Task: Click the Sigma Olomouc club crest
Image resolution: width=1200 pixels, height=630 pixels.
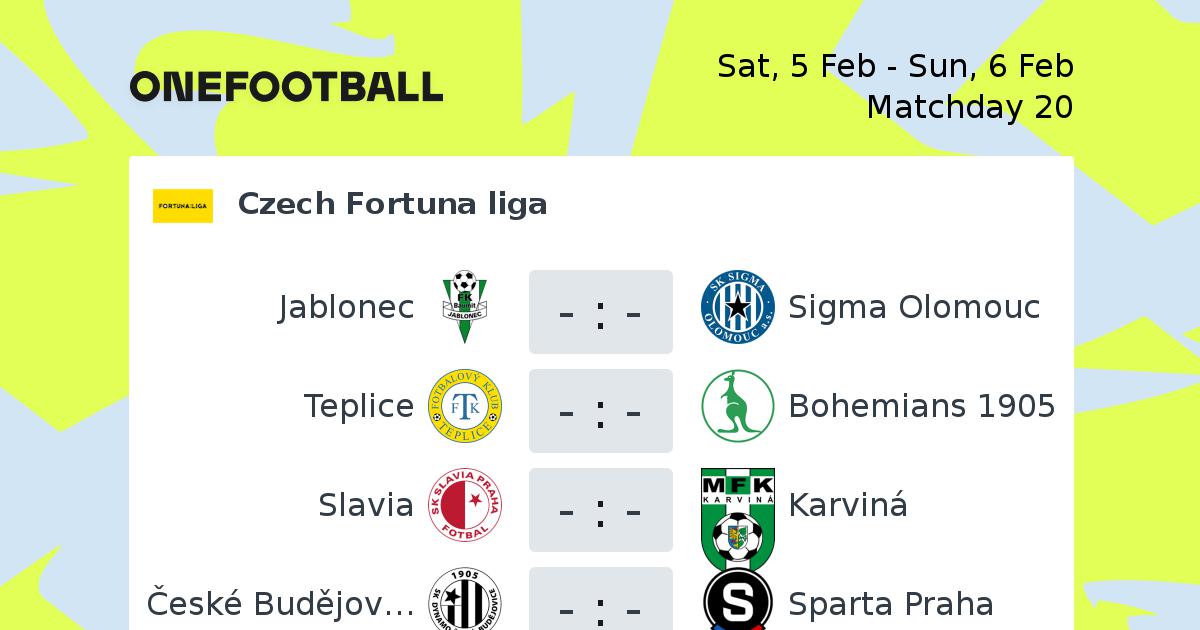Action: 738,307
